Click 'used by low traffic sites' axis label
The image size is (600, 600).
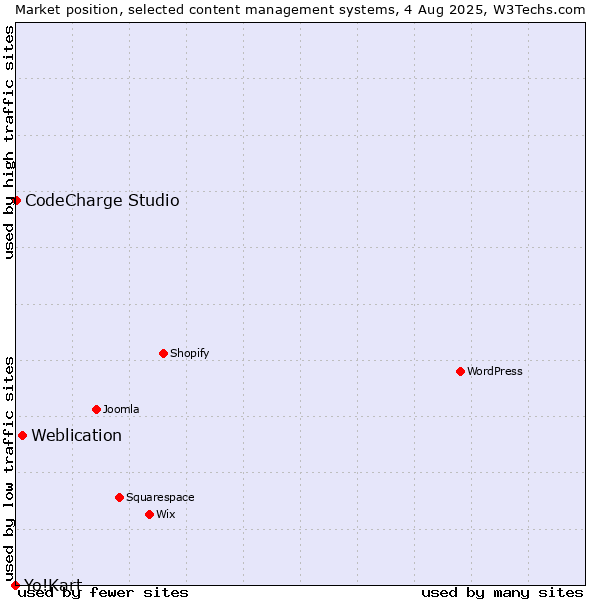pos(8,470)
